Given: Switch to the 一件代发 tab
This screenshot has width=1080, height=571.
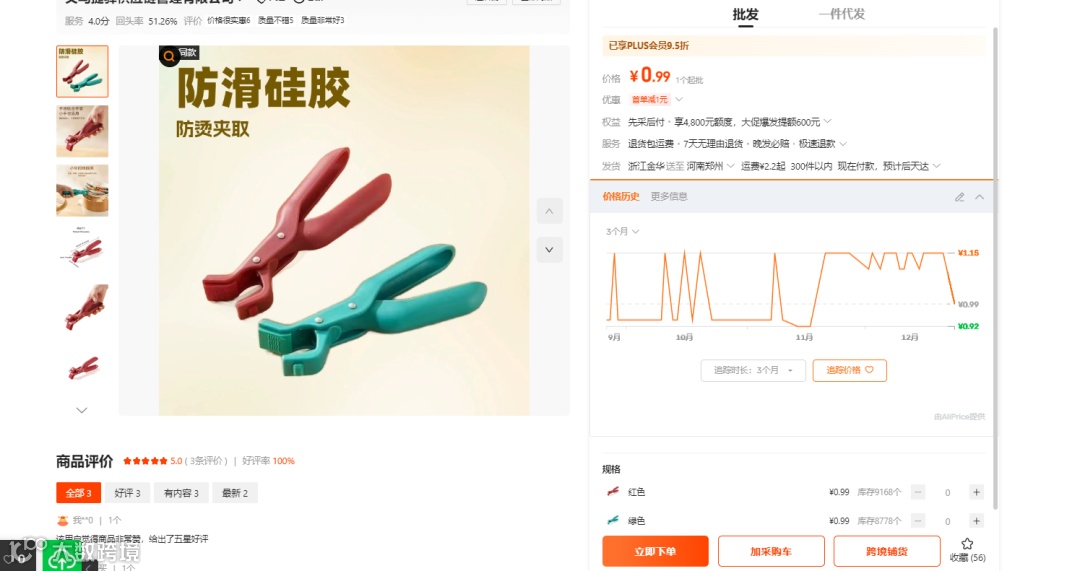Looking at the screenshot, I should [x=841, y=14].
